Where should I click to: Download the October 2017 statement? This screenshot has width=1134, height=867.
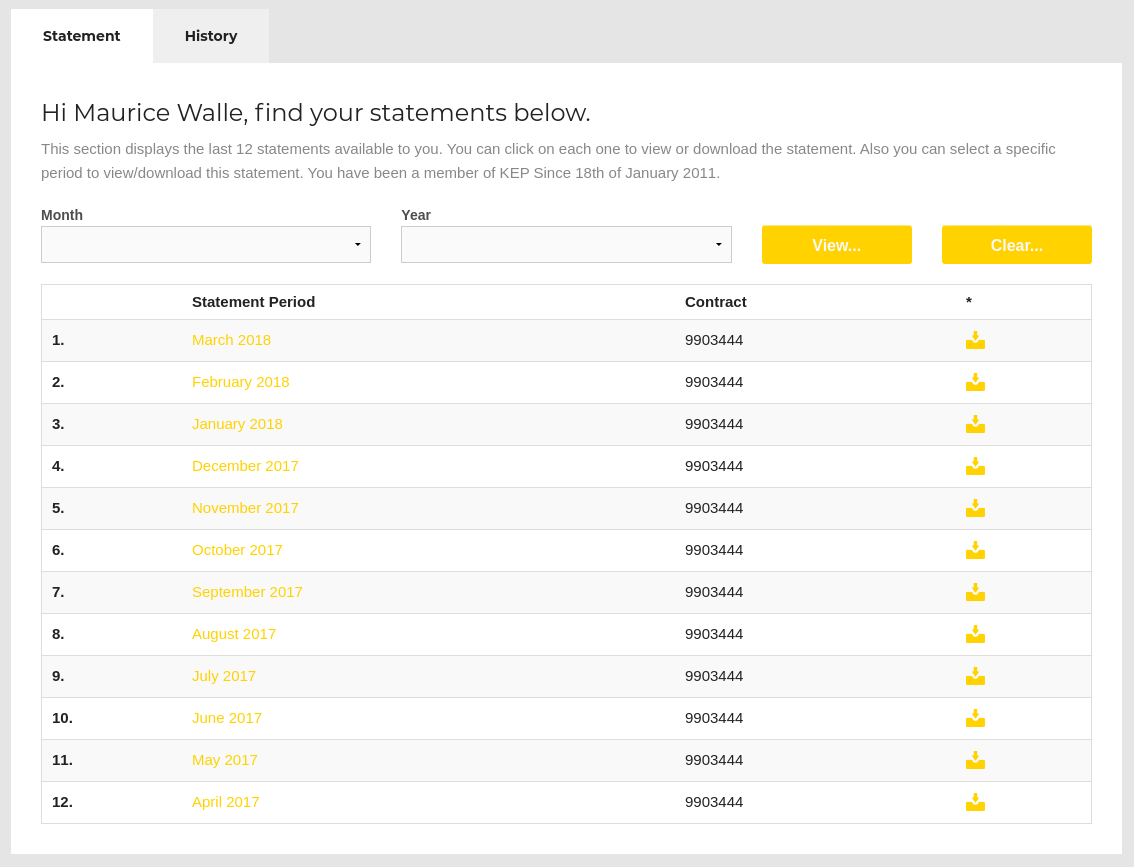[x=975, y=551]
